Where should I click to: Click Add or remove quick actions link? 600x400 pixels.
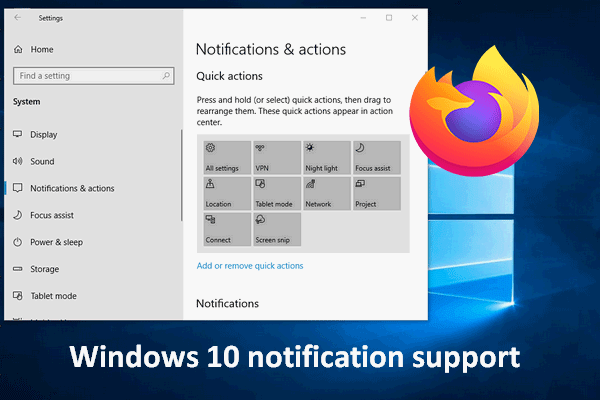coord(250,266)
